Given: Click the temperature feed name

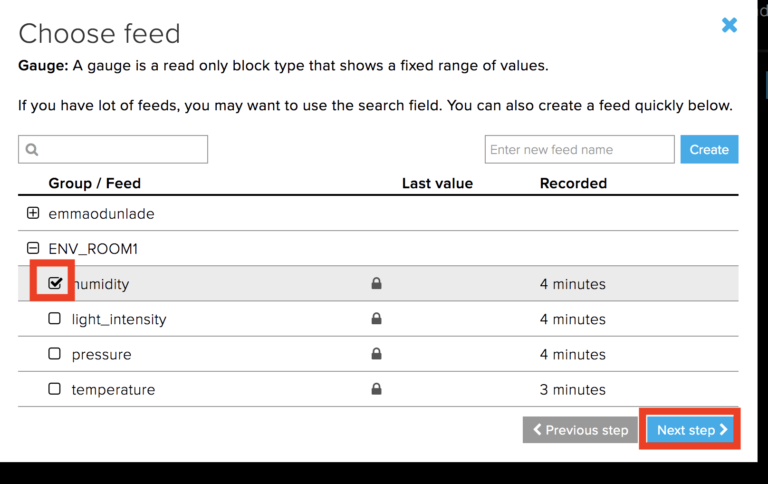Looking at the screenshot, I should (x=113, y=389).
